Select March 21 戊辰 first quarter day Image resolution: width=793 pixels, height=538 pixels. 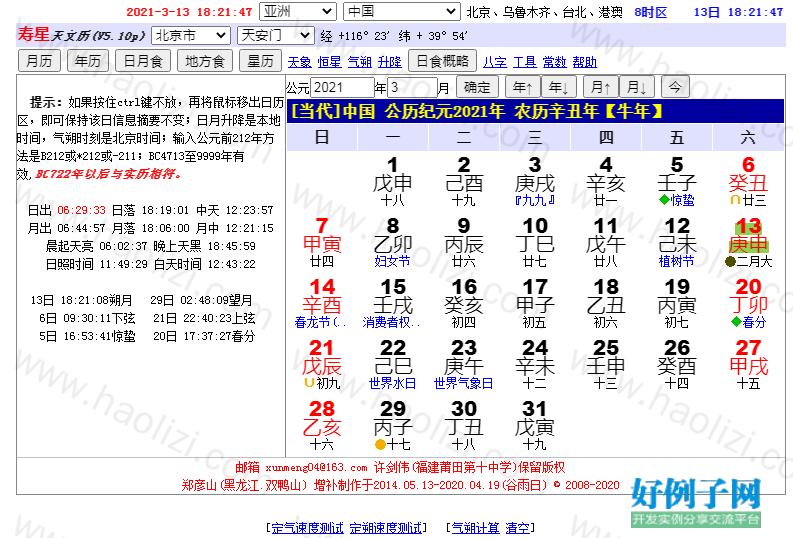click(322, 365)
